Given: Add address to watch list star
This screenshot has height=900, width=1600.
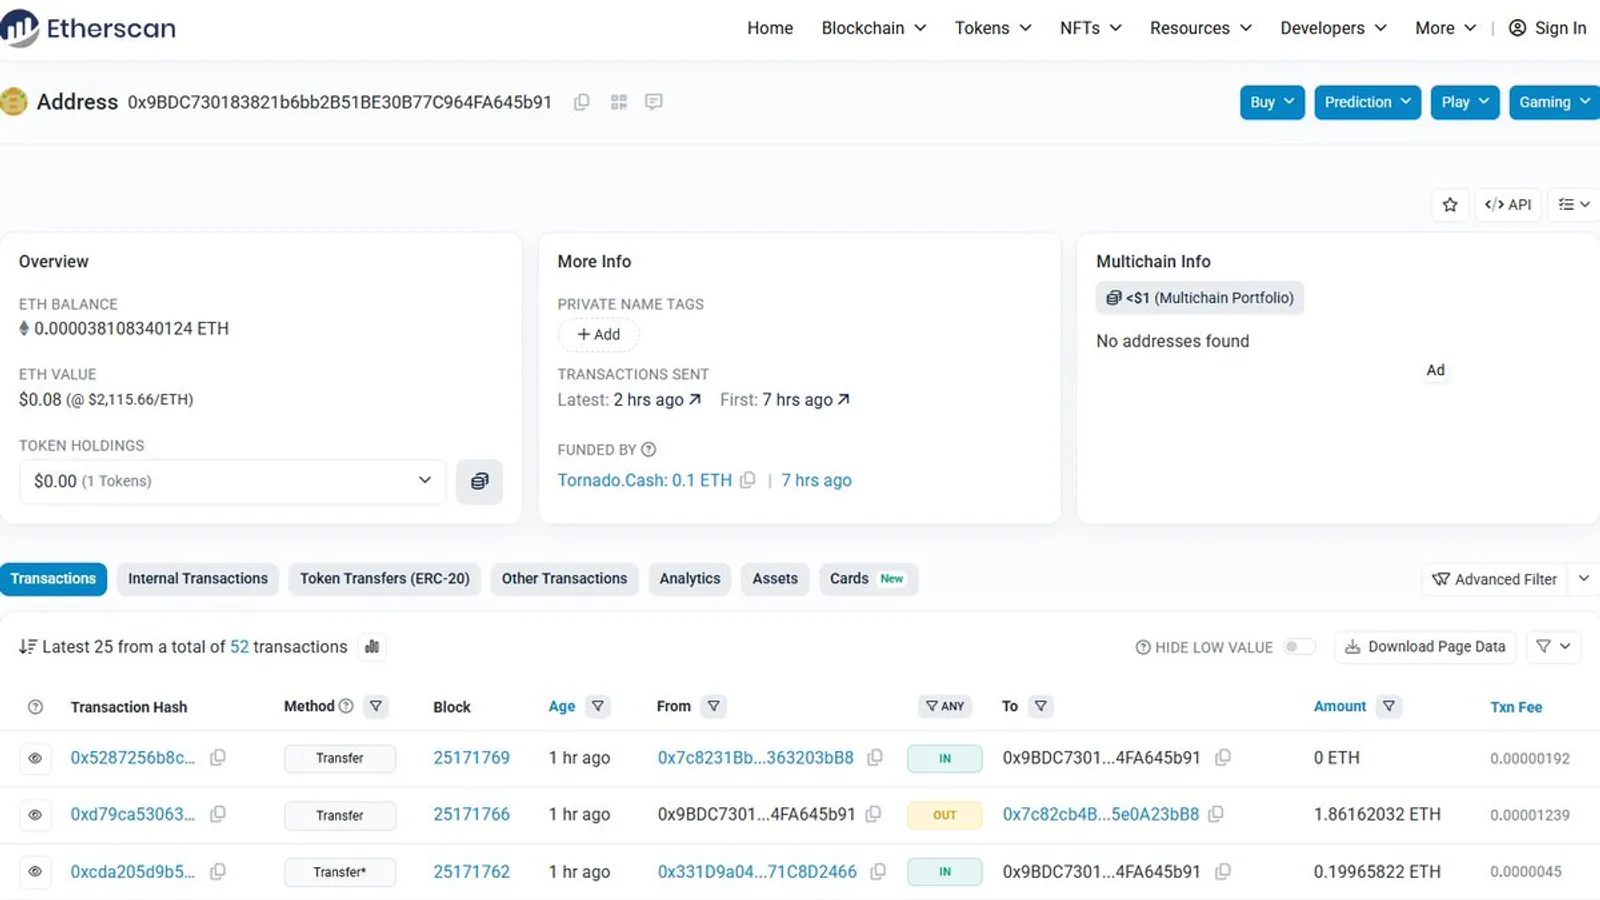Looking at the screenshot, I should point(1450,204).
